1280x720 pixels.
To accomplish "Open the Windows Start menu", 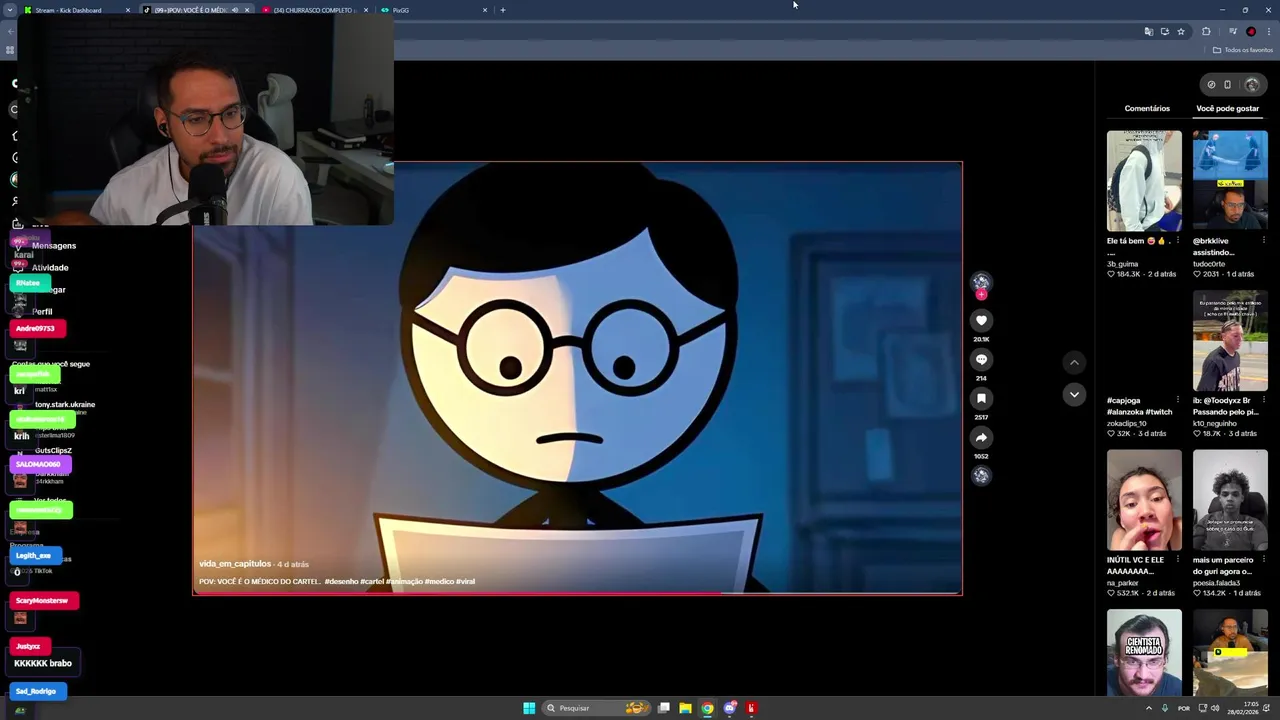I will click(529, 708).
